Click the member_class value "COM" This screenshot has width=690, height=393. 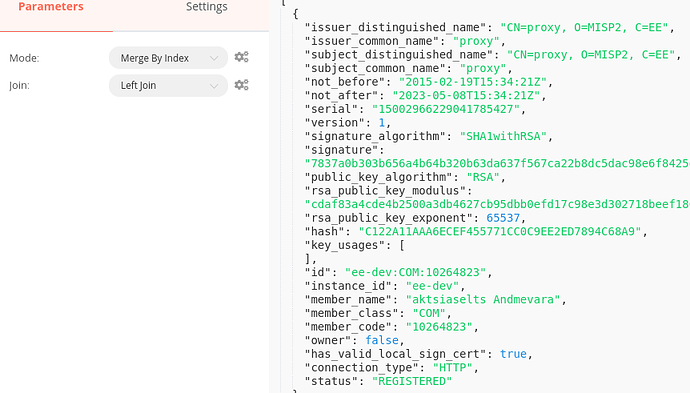[429, 314]
